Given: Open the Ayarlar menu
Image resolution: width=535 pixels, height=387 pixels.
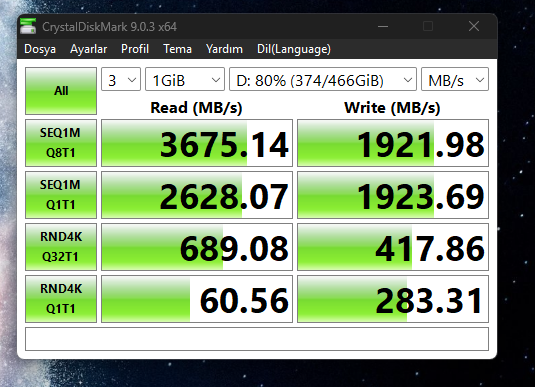Looking at the screenshot, I should click(x=88, y=49).
